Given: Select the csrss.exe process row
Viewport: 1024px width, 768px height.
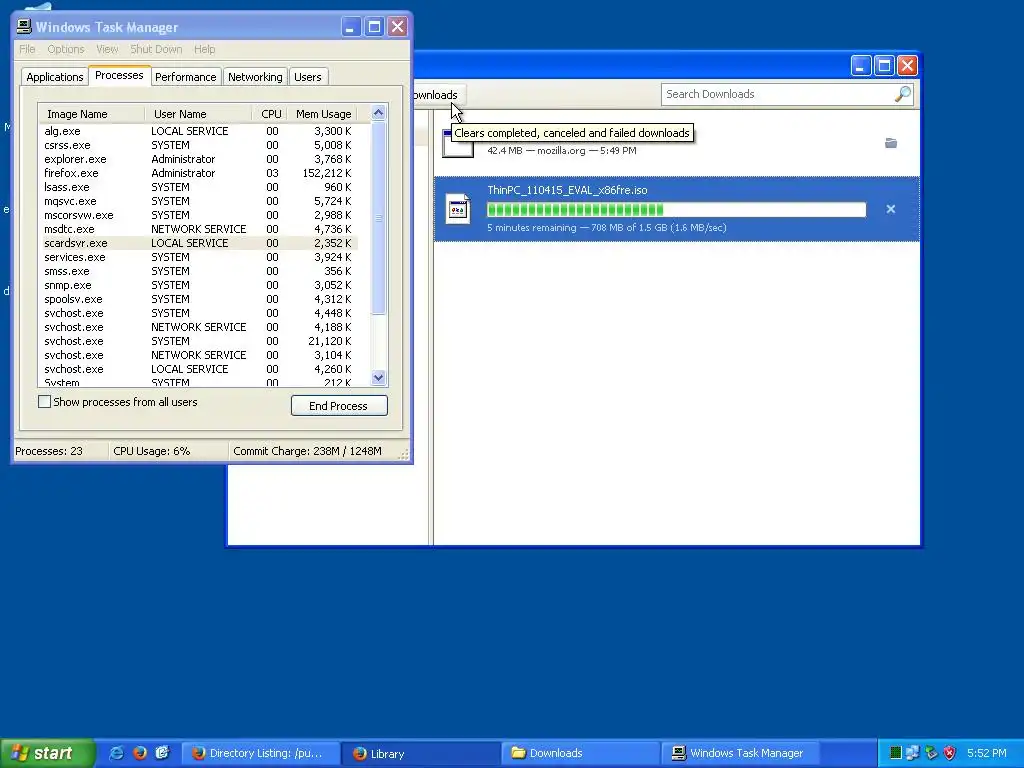Looking at the screenshot, I should pos(199,145).
